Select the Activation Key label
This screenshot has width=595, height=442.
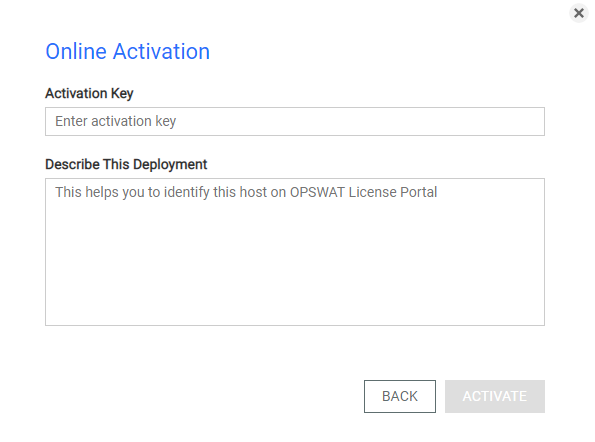89,93
